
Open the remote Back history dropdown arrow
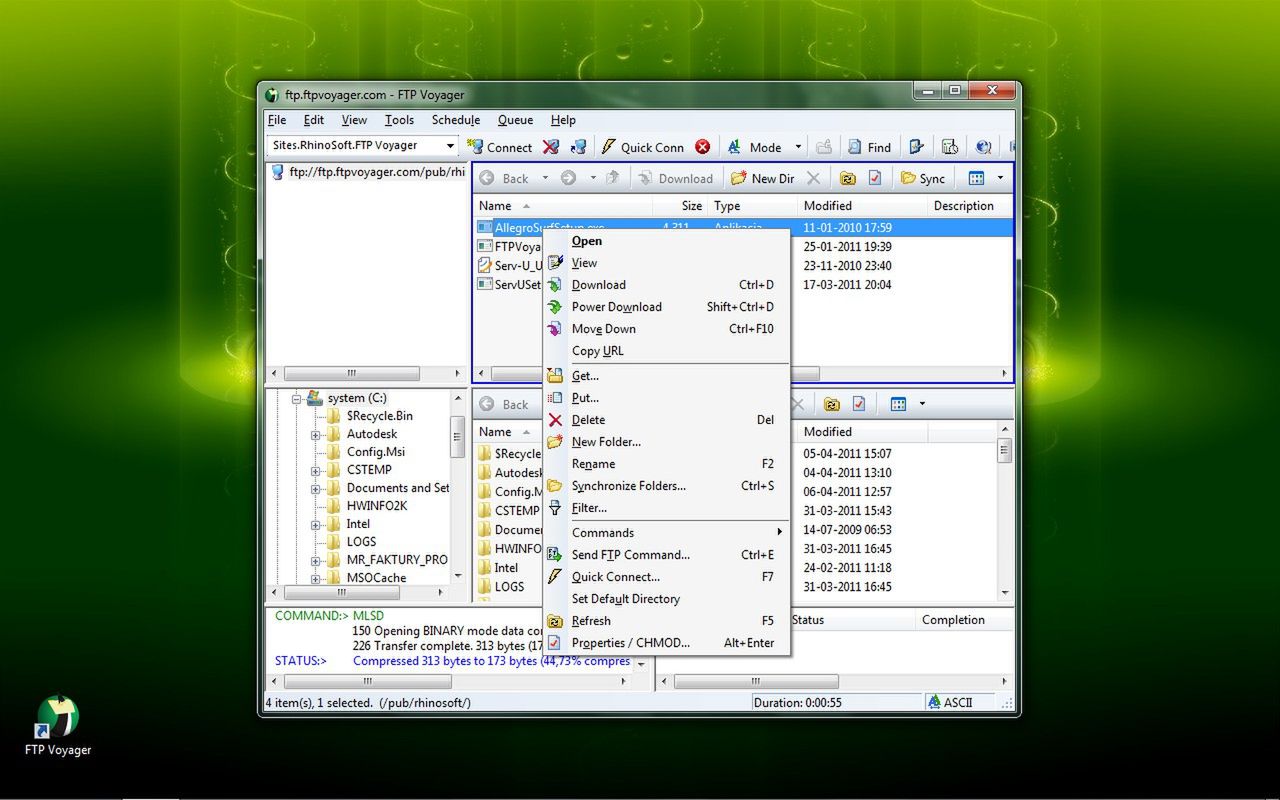(545, 178)
